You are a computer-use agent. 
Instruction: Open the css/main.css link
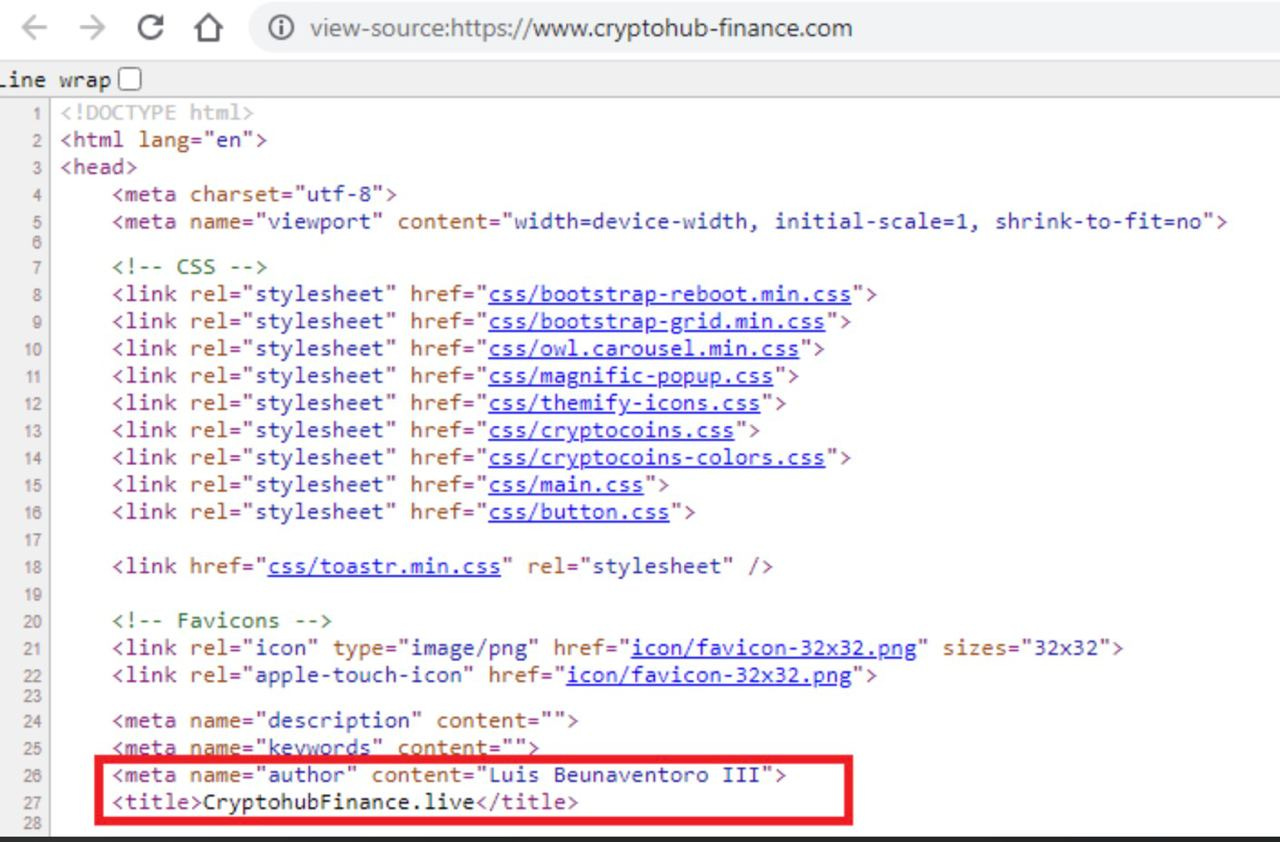(x=566, y=484)
